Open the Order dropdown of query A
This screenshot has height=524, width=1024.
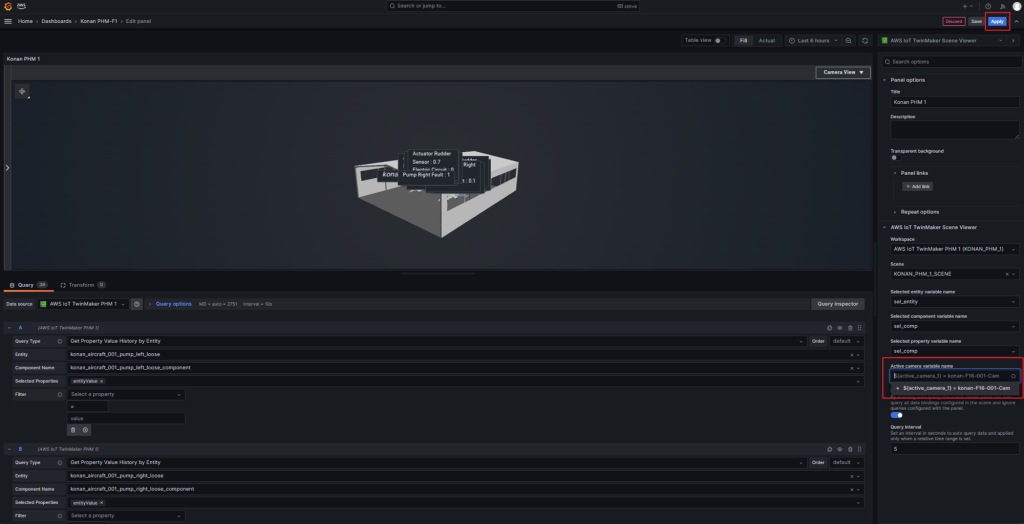tap(847, 341)
